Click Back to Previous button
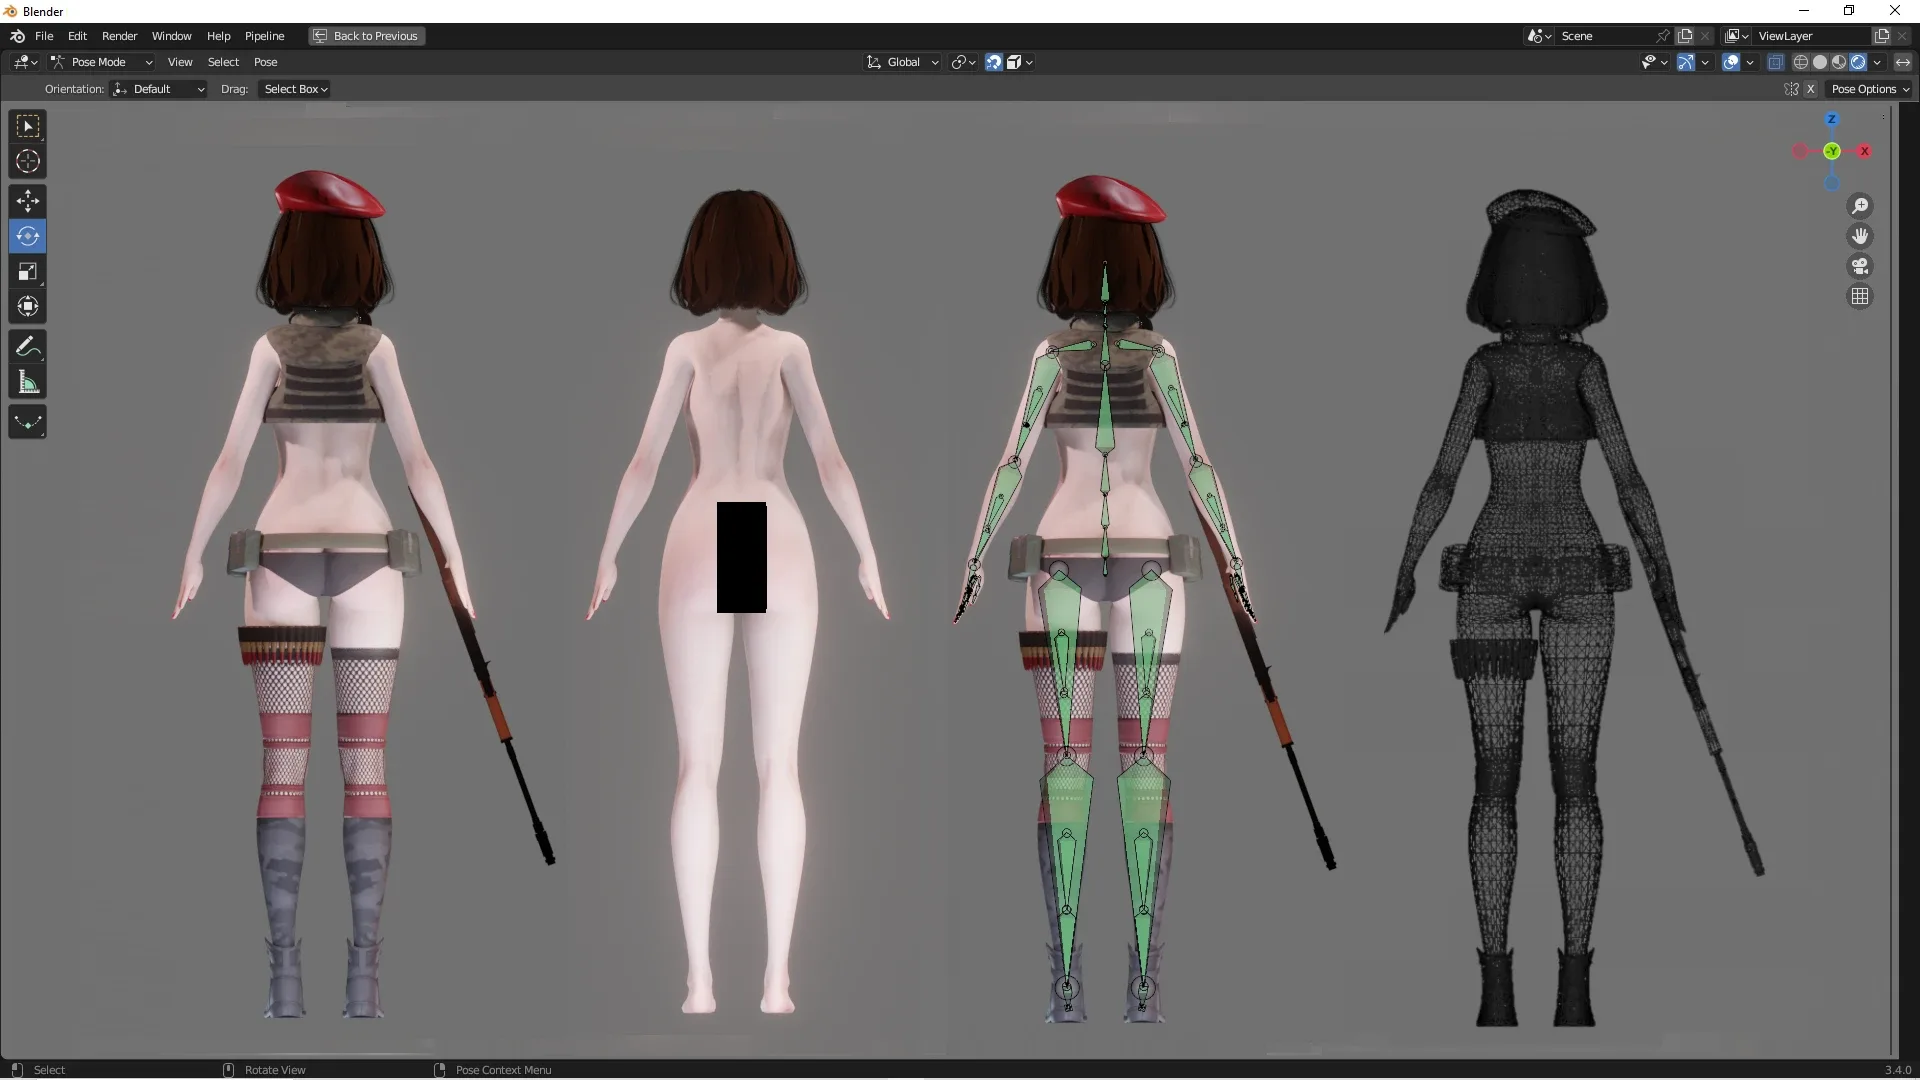This screenshot has height=1080, width=1920. click(375, 36)
